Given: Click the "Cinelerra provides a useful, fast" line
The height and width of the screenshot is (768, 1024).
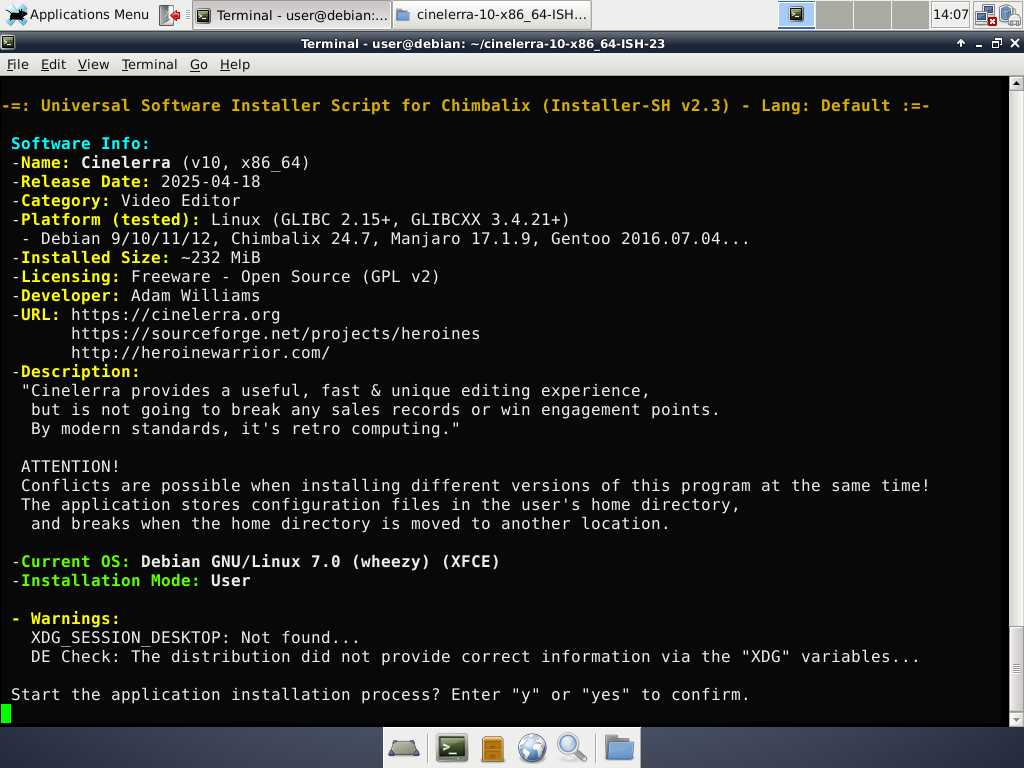Looking at the screenshot, I should pos(335,391).
